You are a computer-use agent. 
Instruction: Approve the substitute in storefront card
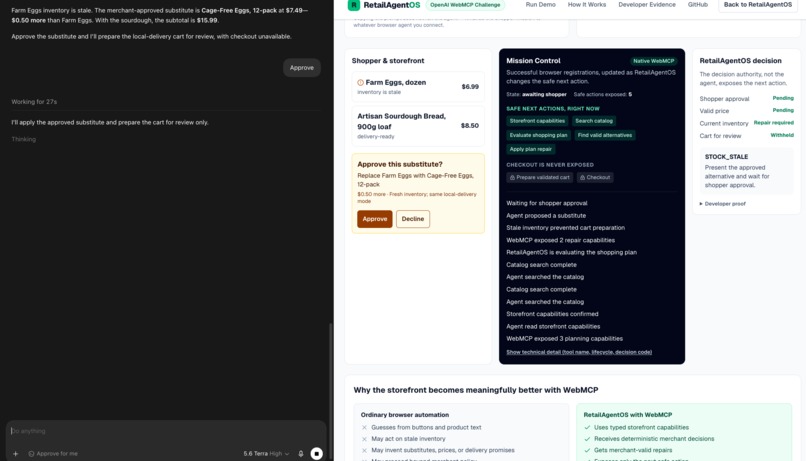tap(375, 219)
